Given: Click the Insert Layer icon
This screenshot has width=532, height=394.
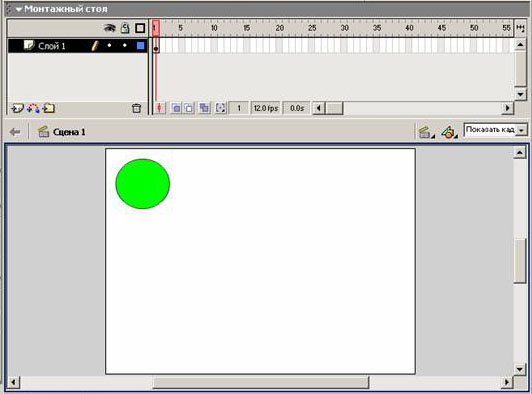Looking at the screenshot, I should [17, 108].
